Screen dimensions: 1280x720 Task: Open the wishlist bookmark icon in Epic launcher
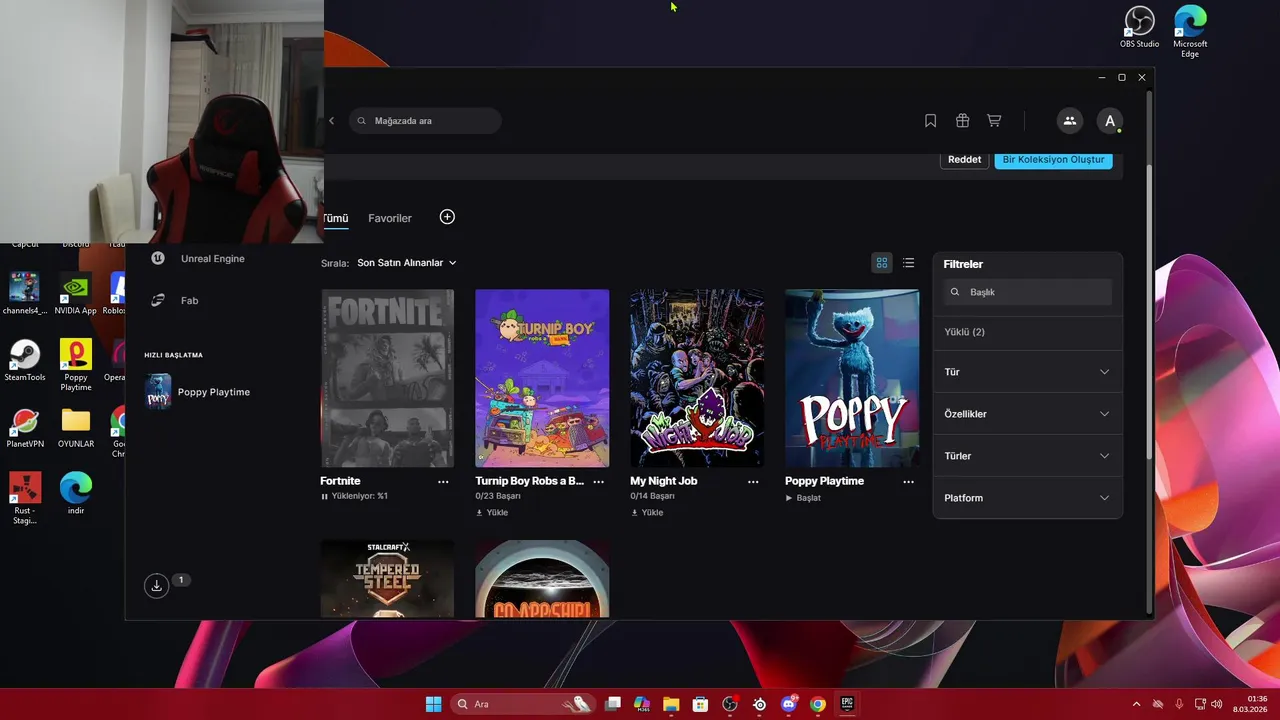930,121
